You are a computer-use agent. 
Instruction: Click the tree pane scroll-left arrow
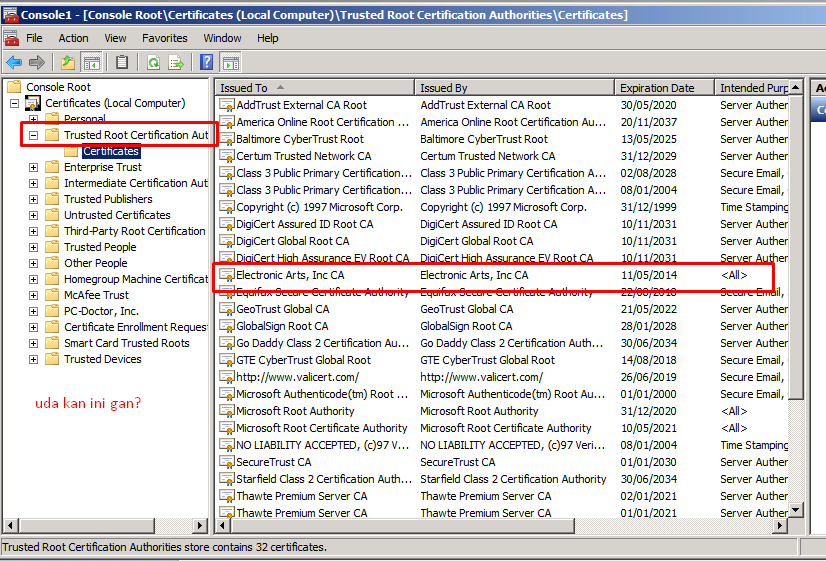11,525
